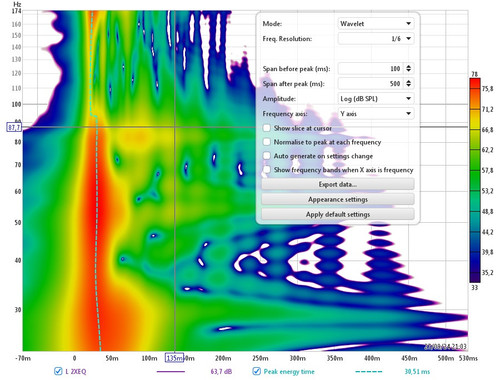500x380 pixels.
Task: Click the 63,7 dB readout value
Action: (x=221, y=371)
